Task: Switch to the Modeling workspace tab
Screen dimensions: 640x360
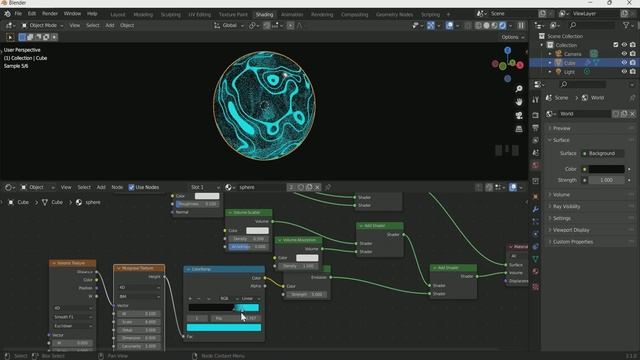Action: point(143,14)
